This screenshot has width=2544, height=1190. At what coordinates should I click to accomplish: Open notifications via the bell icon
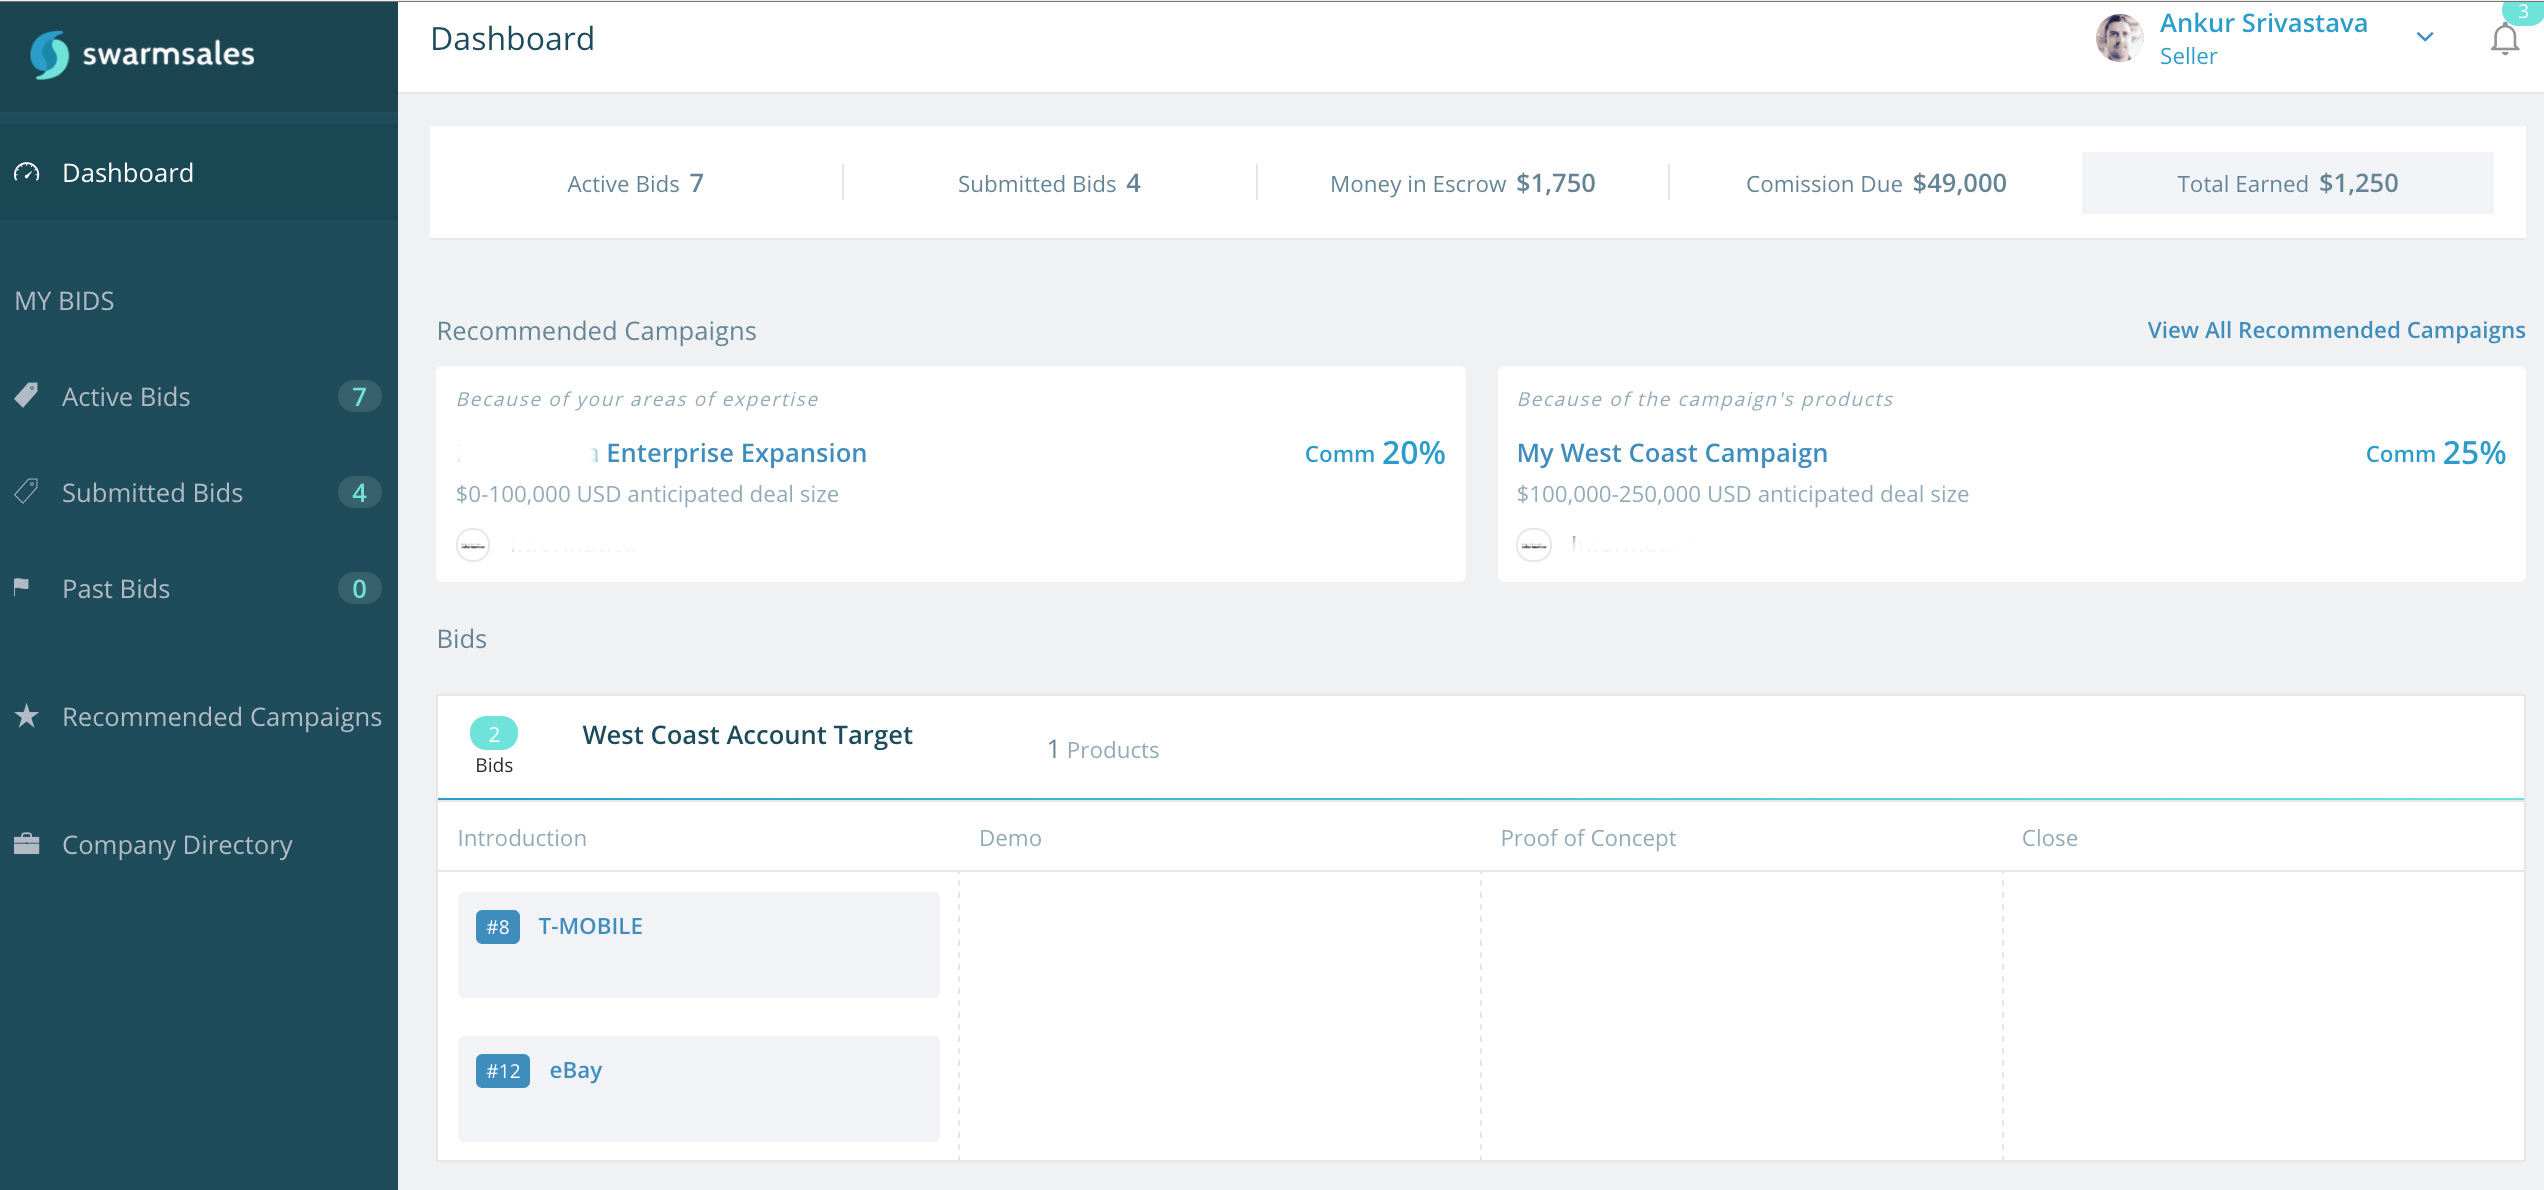2504,40
